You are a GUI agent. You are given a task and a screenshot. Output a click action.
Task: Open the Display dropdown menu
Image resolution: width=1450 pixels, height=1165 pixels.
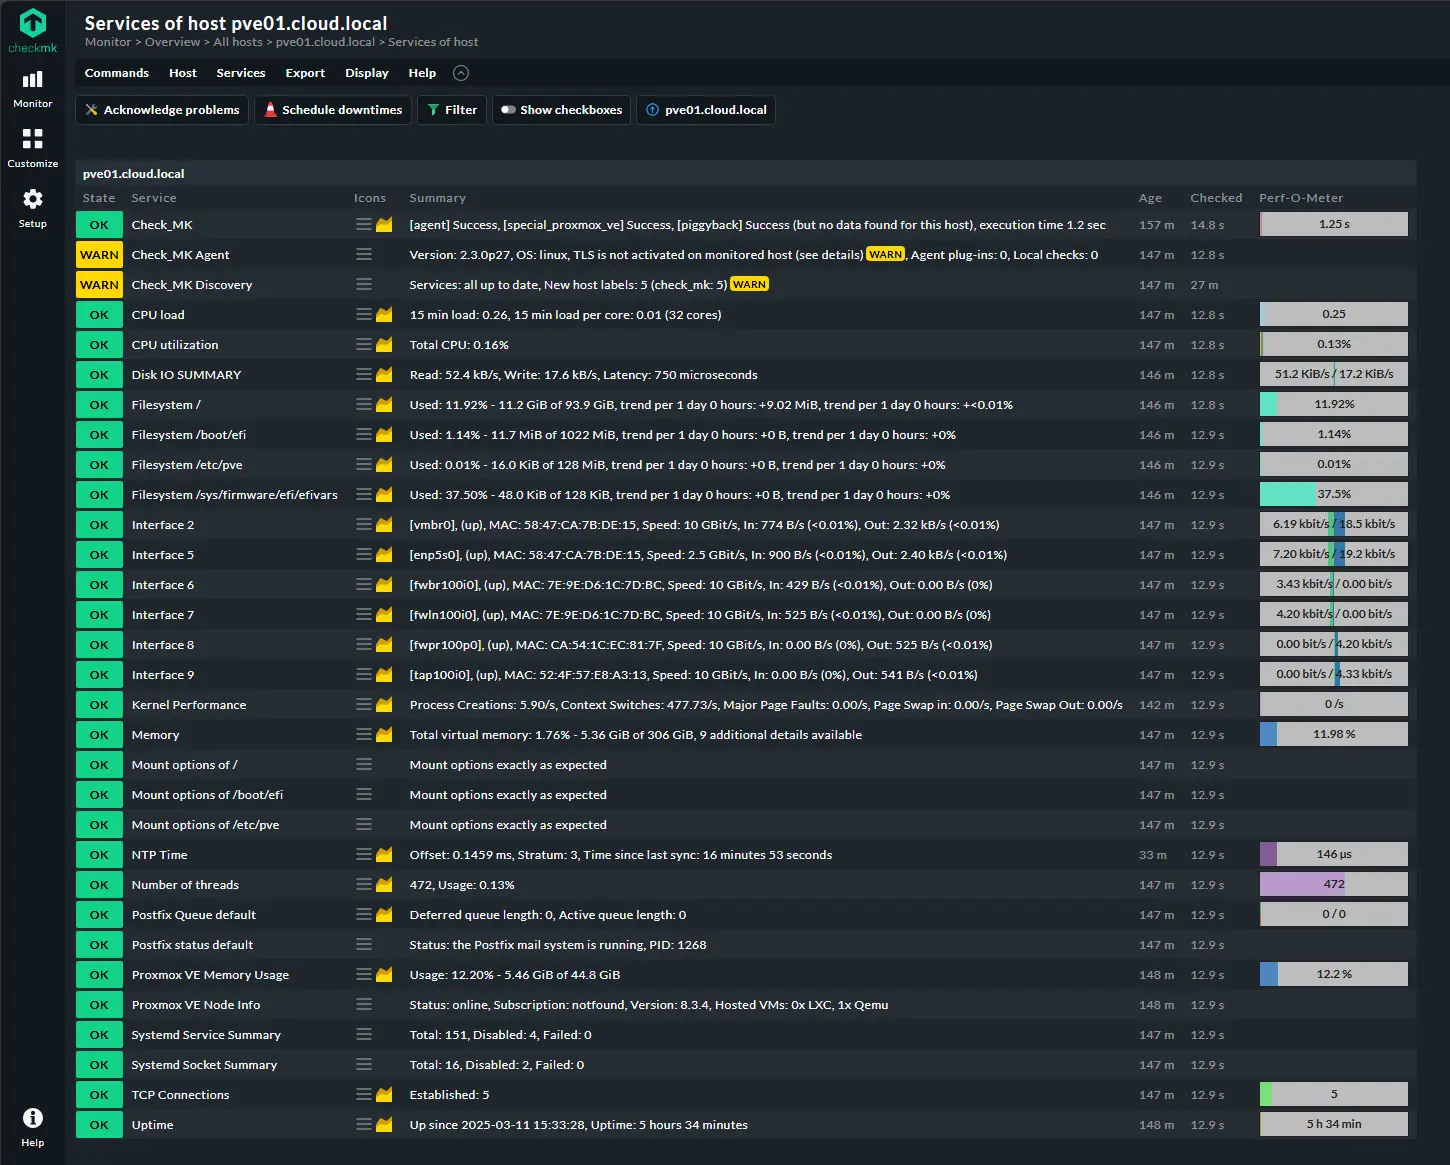(367, 73)
